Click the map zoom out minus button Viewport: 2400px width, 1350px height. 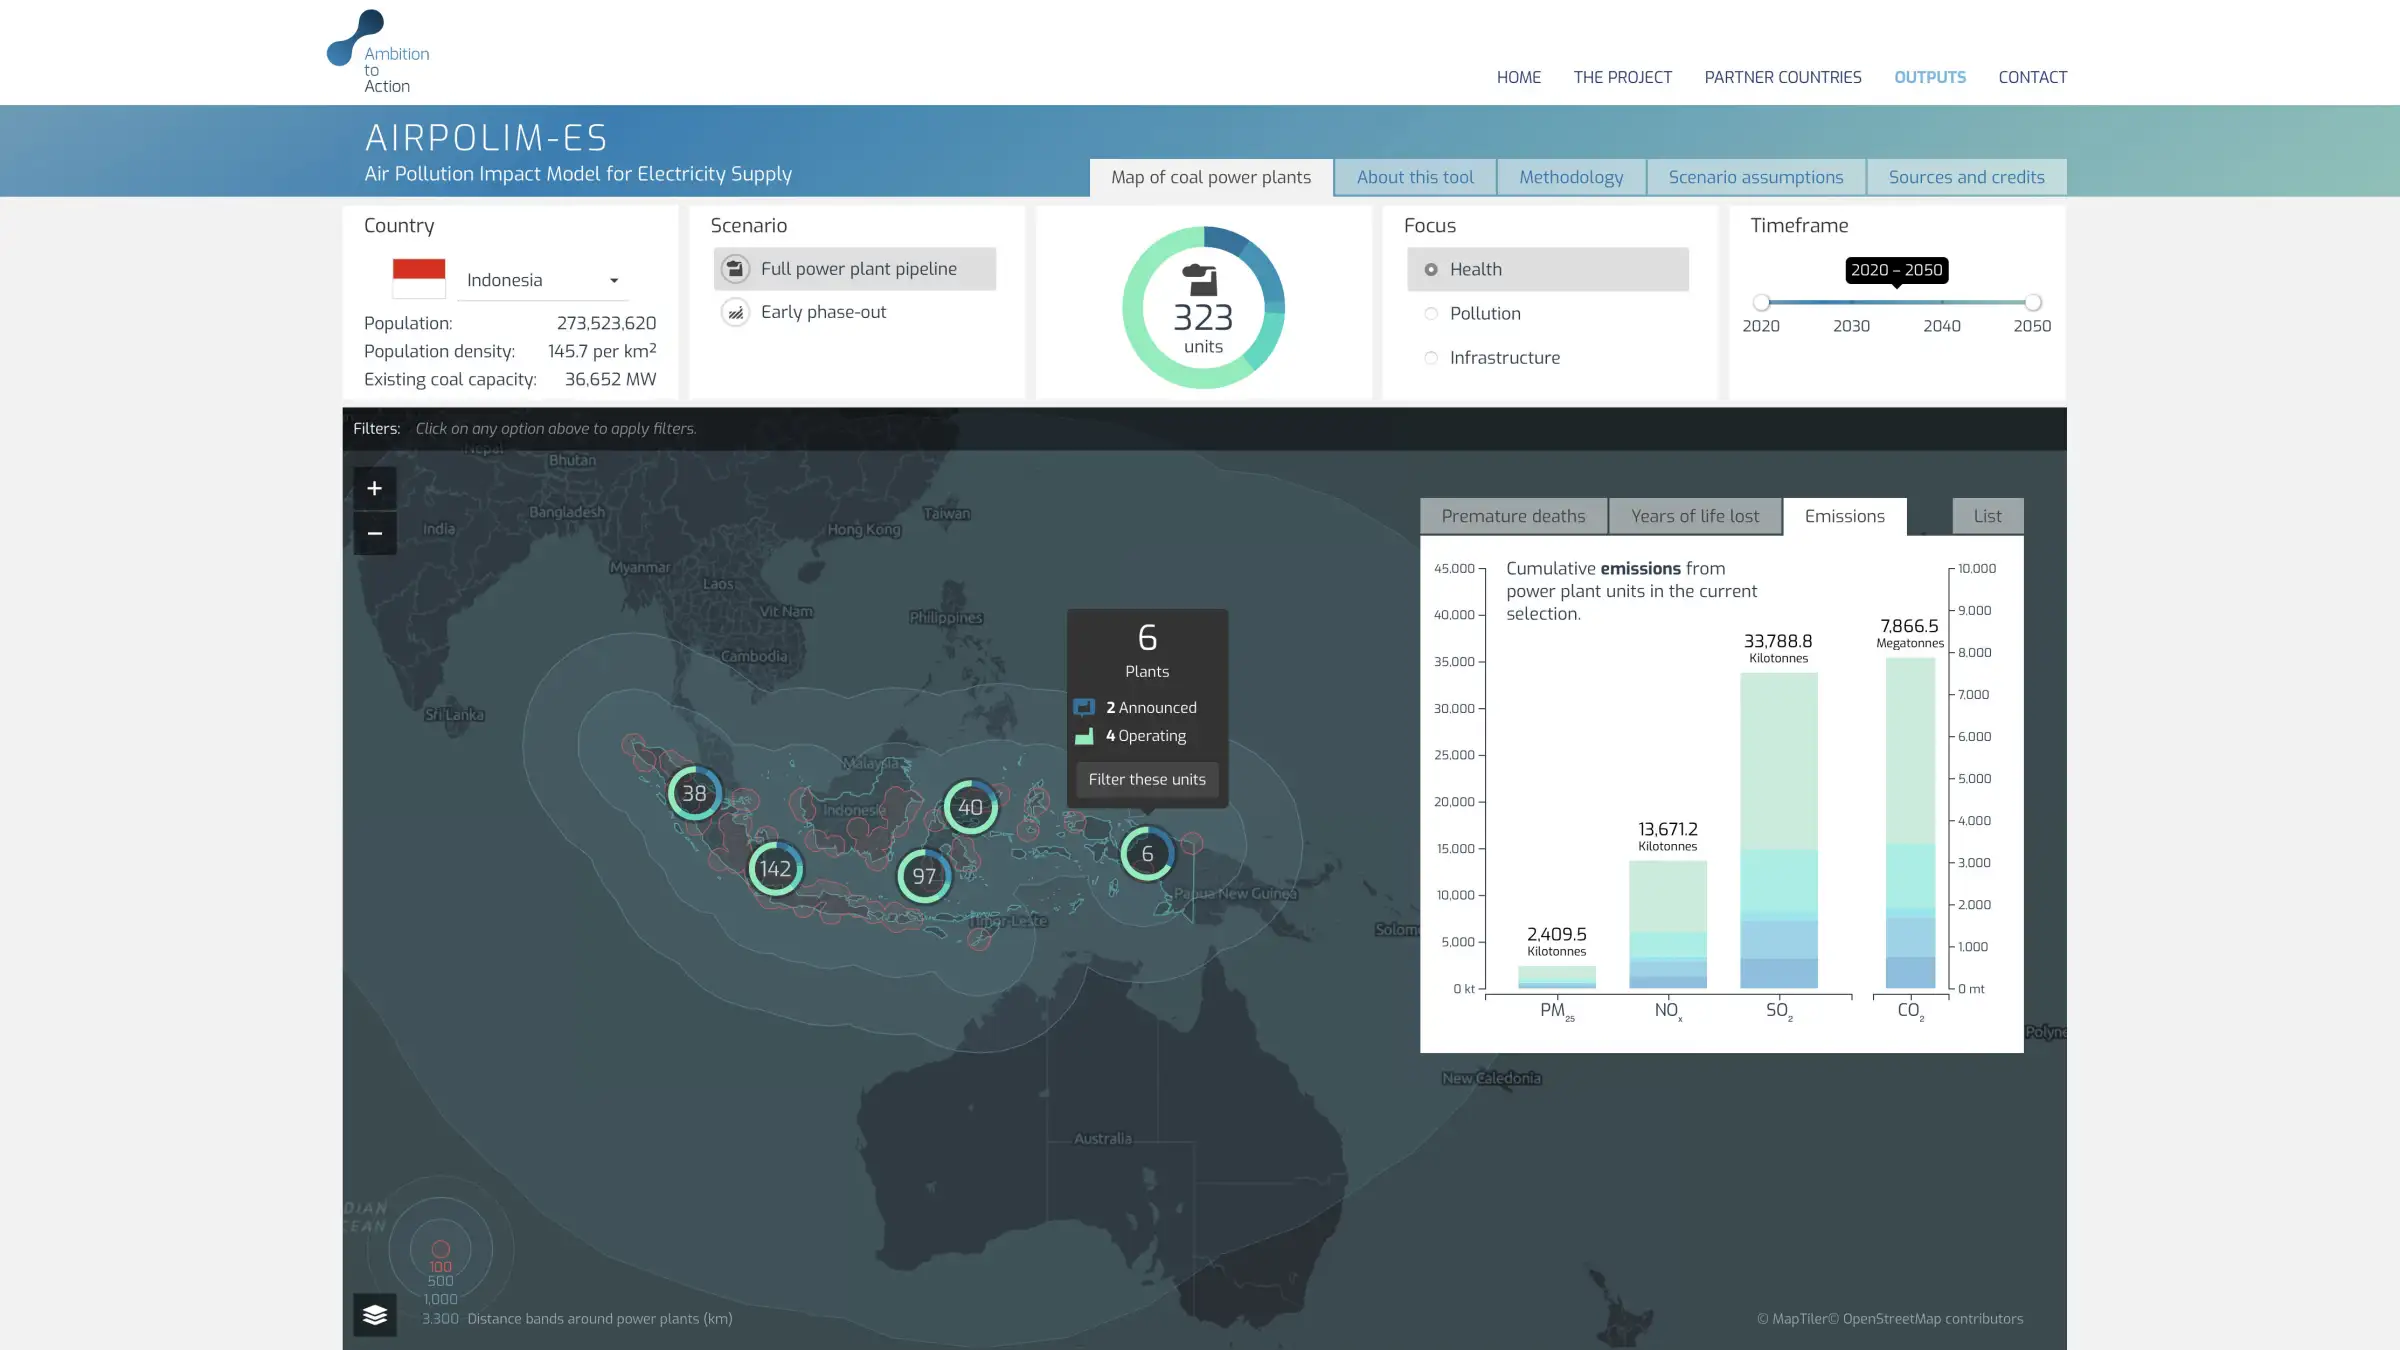374,533
